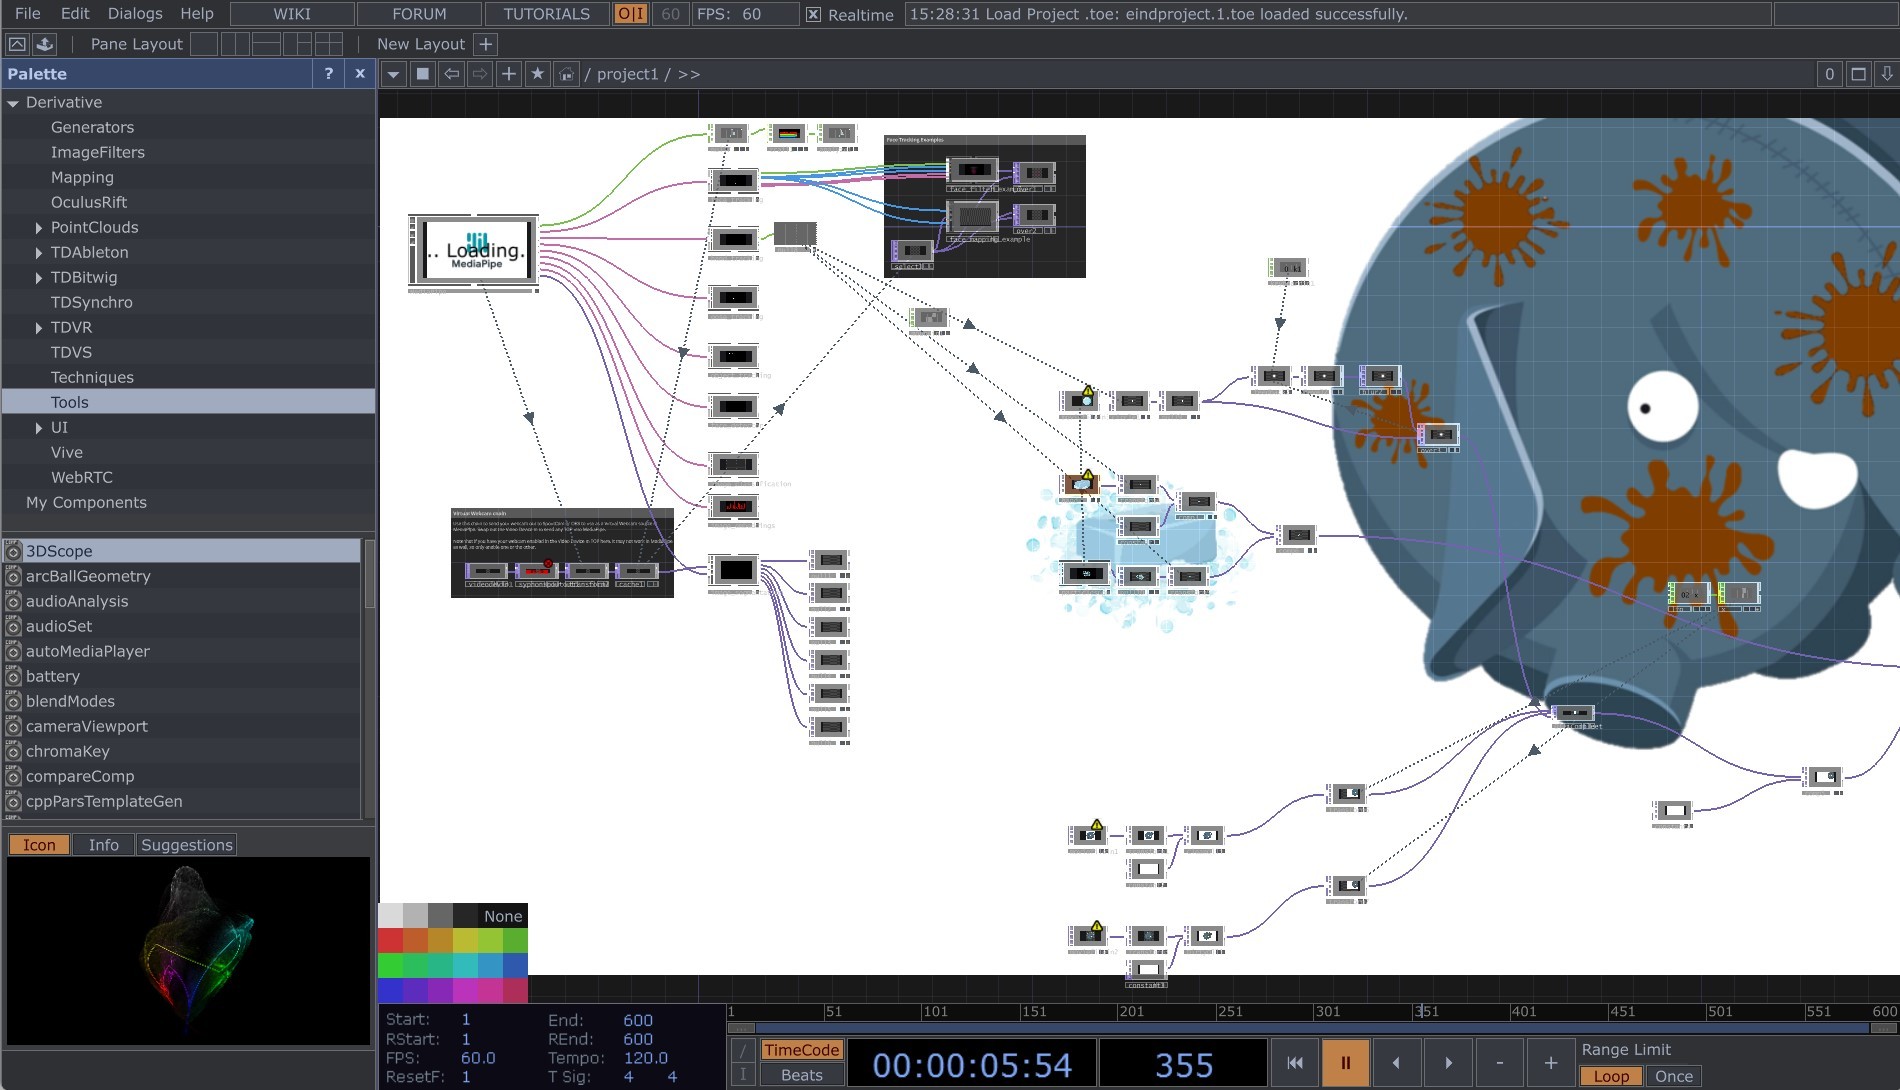Viewport: 1900px width, 1090px height.
Task: Click the plus playback speed button
Action: coord(1550,1063)
